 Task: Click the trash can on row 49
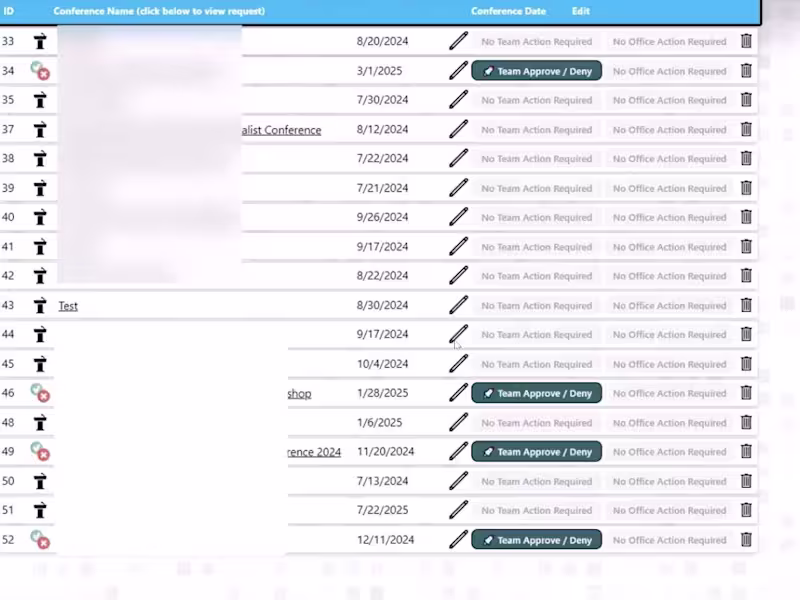click(x=746, y=452)
